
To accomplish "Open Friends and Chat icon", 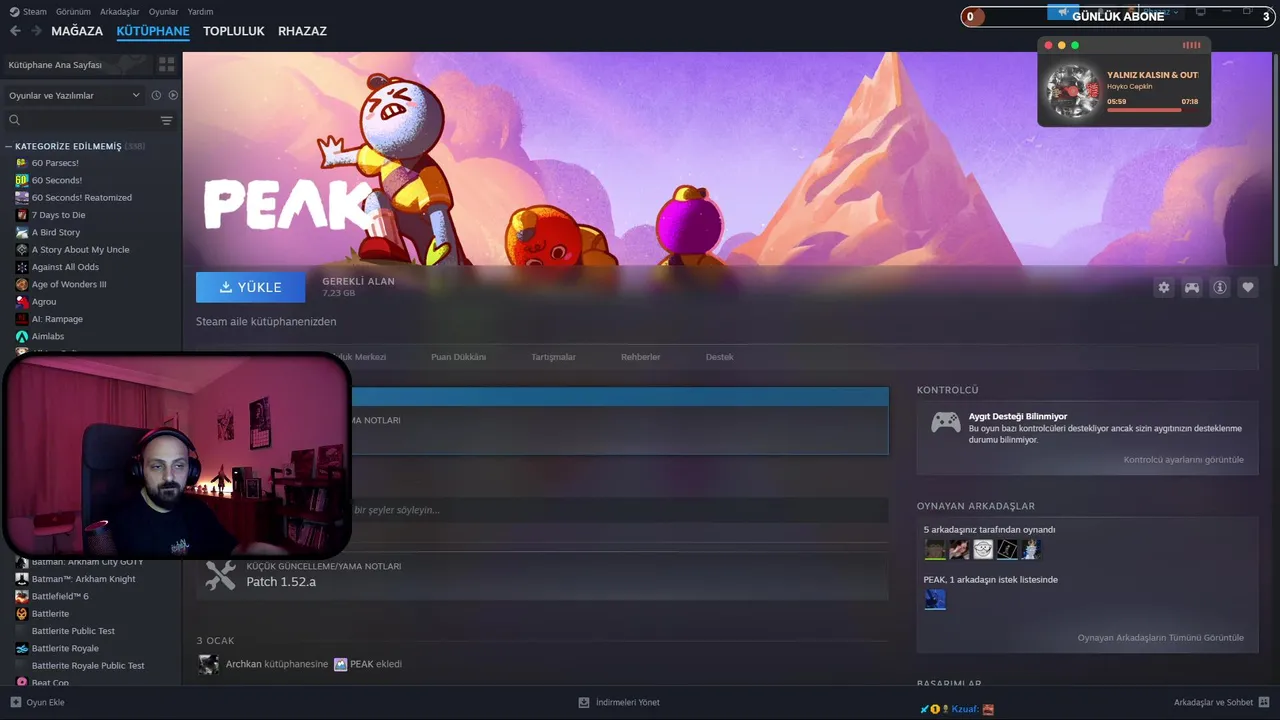I will point(1264,702).
